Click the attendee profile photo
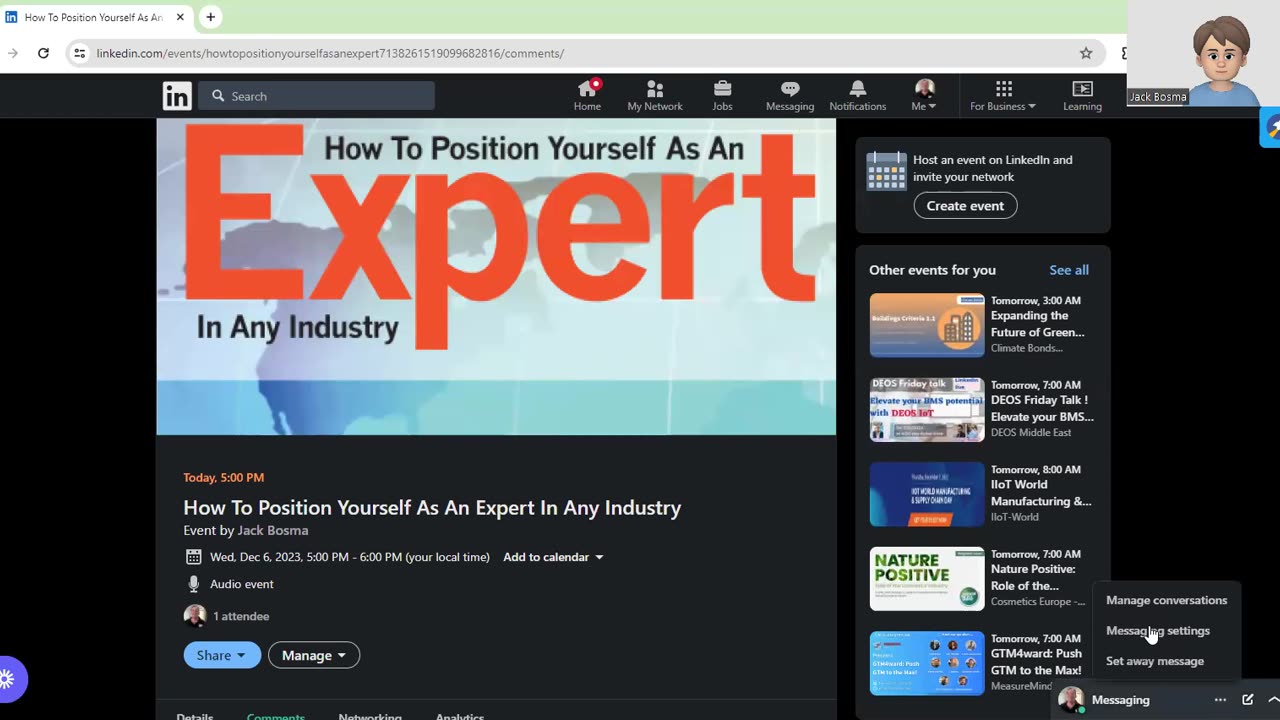Screen dimensions: 1280x720 (195, 616)
